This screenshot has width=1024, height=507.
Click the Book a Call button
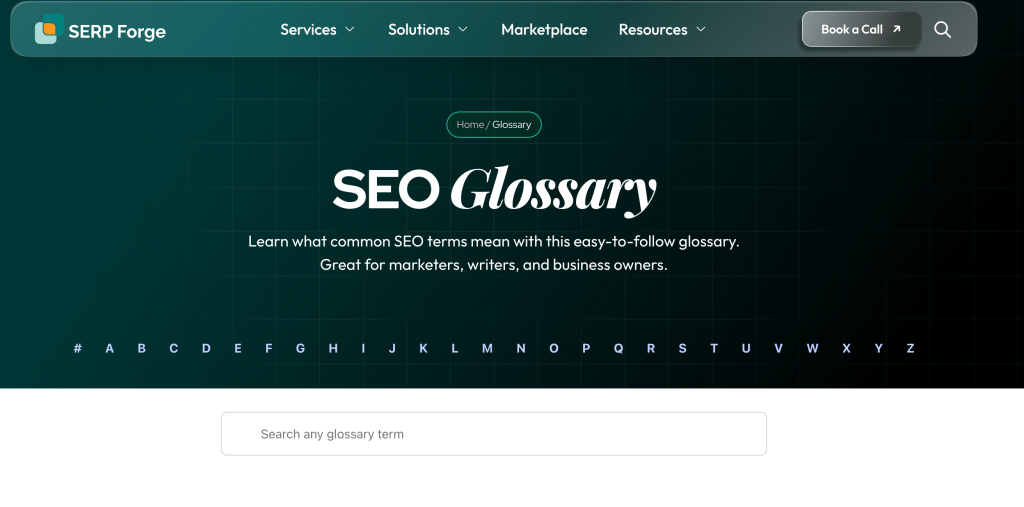pyautogui.click(x=861, y=29)
